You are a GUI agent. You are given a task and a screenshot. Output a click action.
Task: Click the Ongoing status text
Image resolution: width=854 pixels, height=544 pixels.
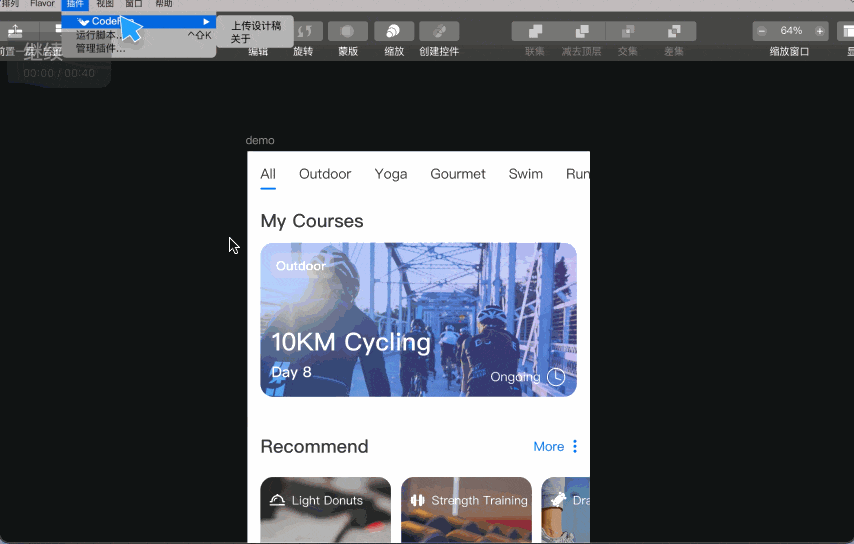515,377
